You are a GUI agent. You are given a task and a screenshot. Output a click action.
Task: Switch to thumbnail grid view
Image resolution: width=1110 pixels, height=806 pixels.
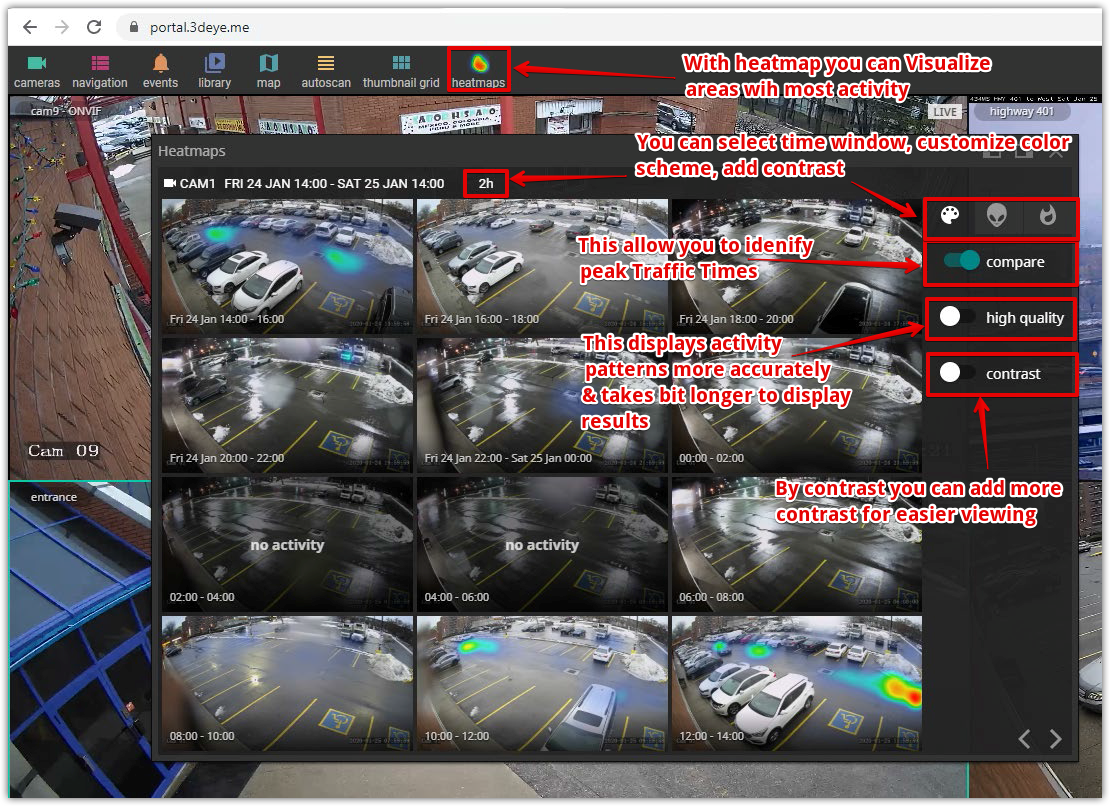click(x=401, y=70)
